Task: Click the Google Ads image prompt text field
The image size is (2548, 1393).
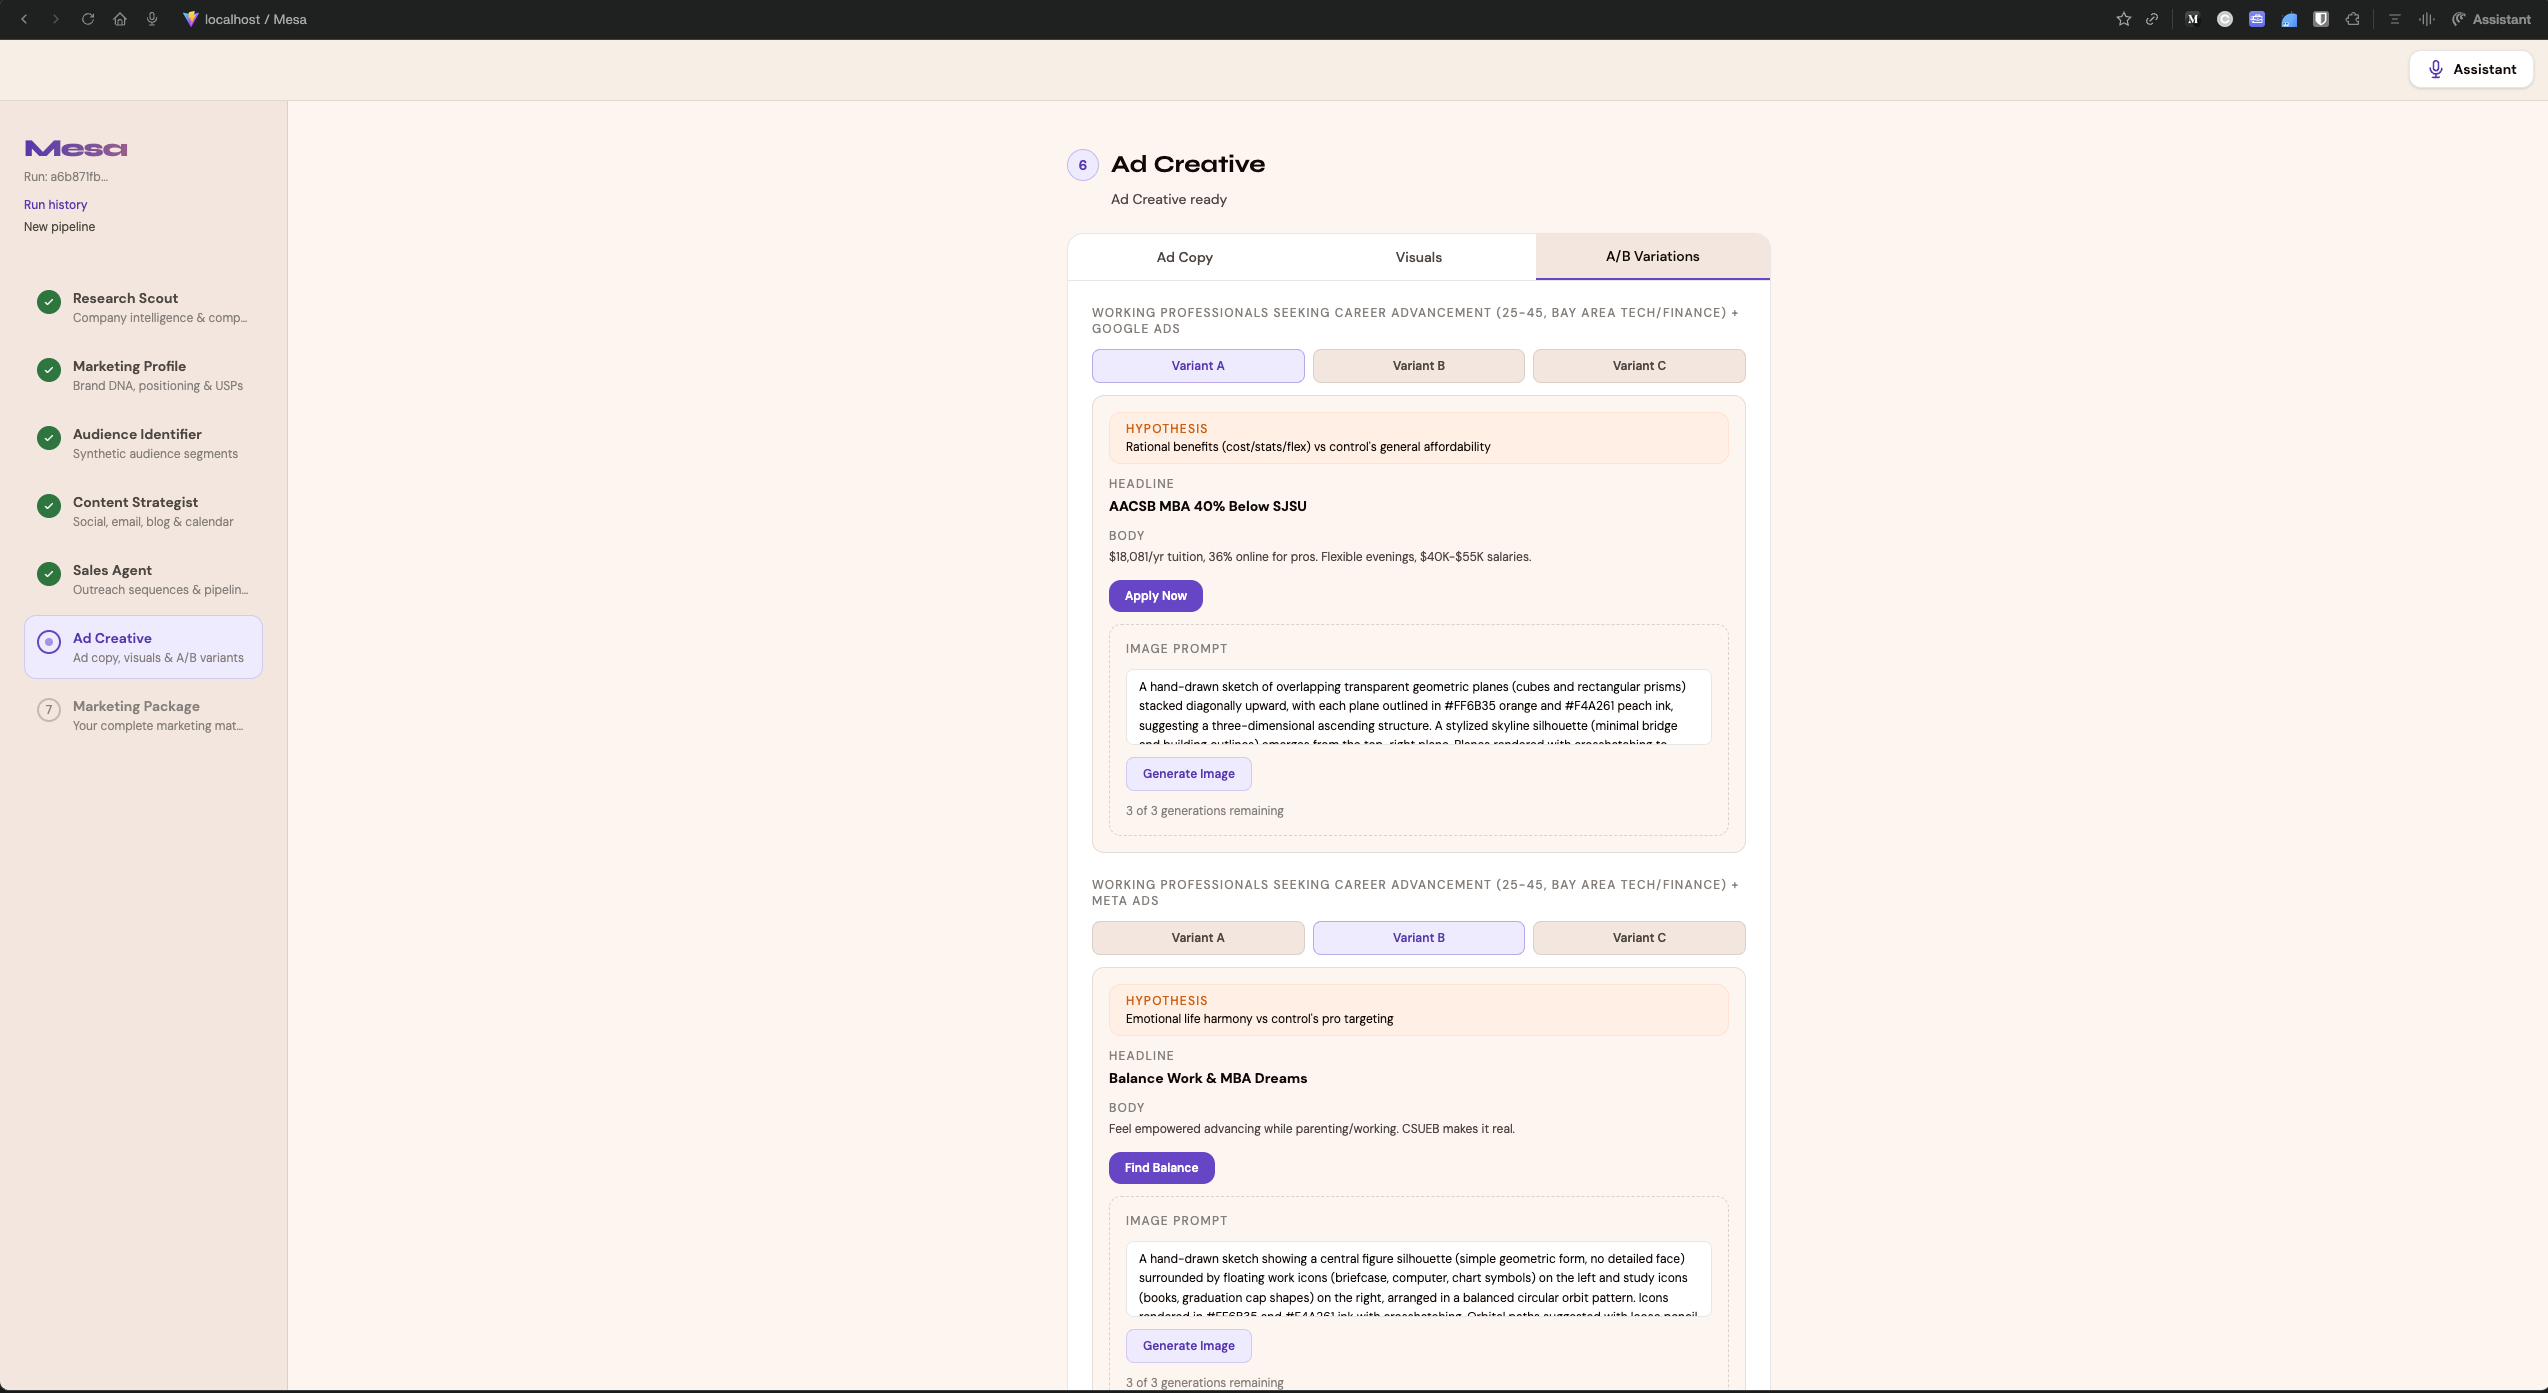Action: click(1417, 707)
